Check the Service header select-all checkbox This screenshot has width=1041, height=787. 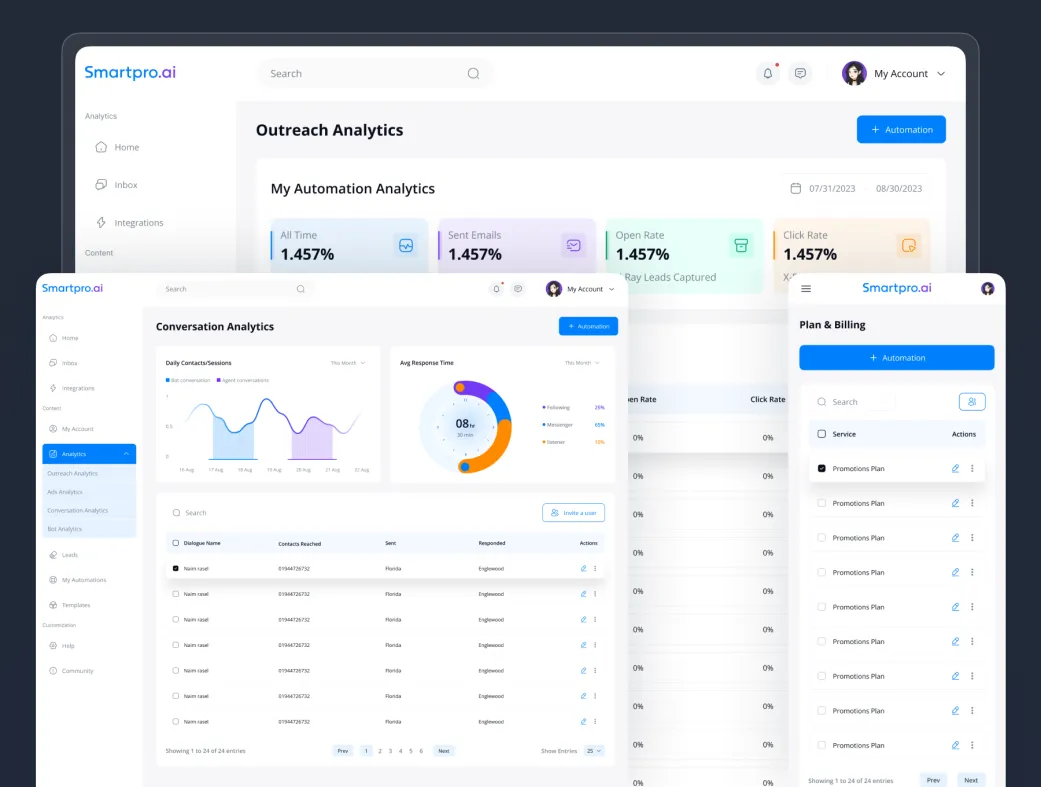[821, 434]
